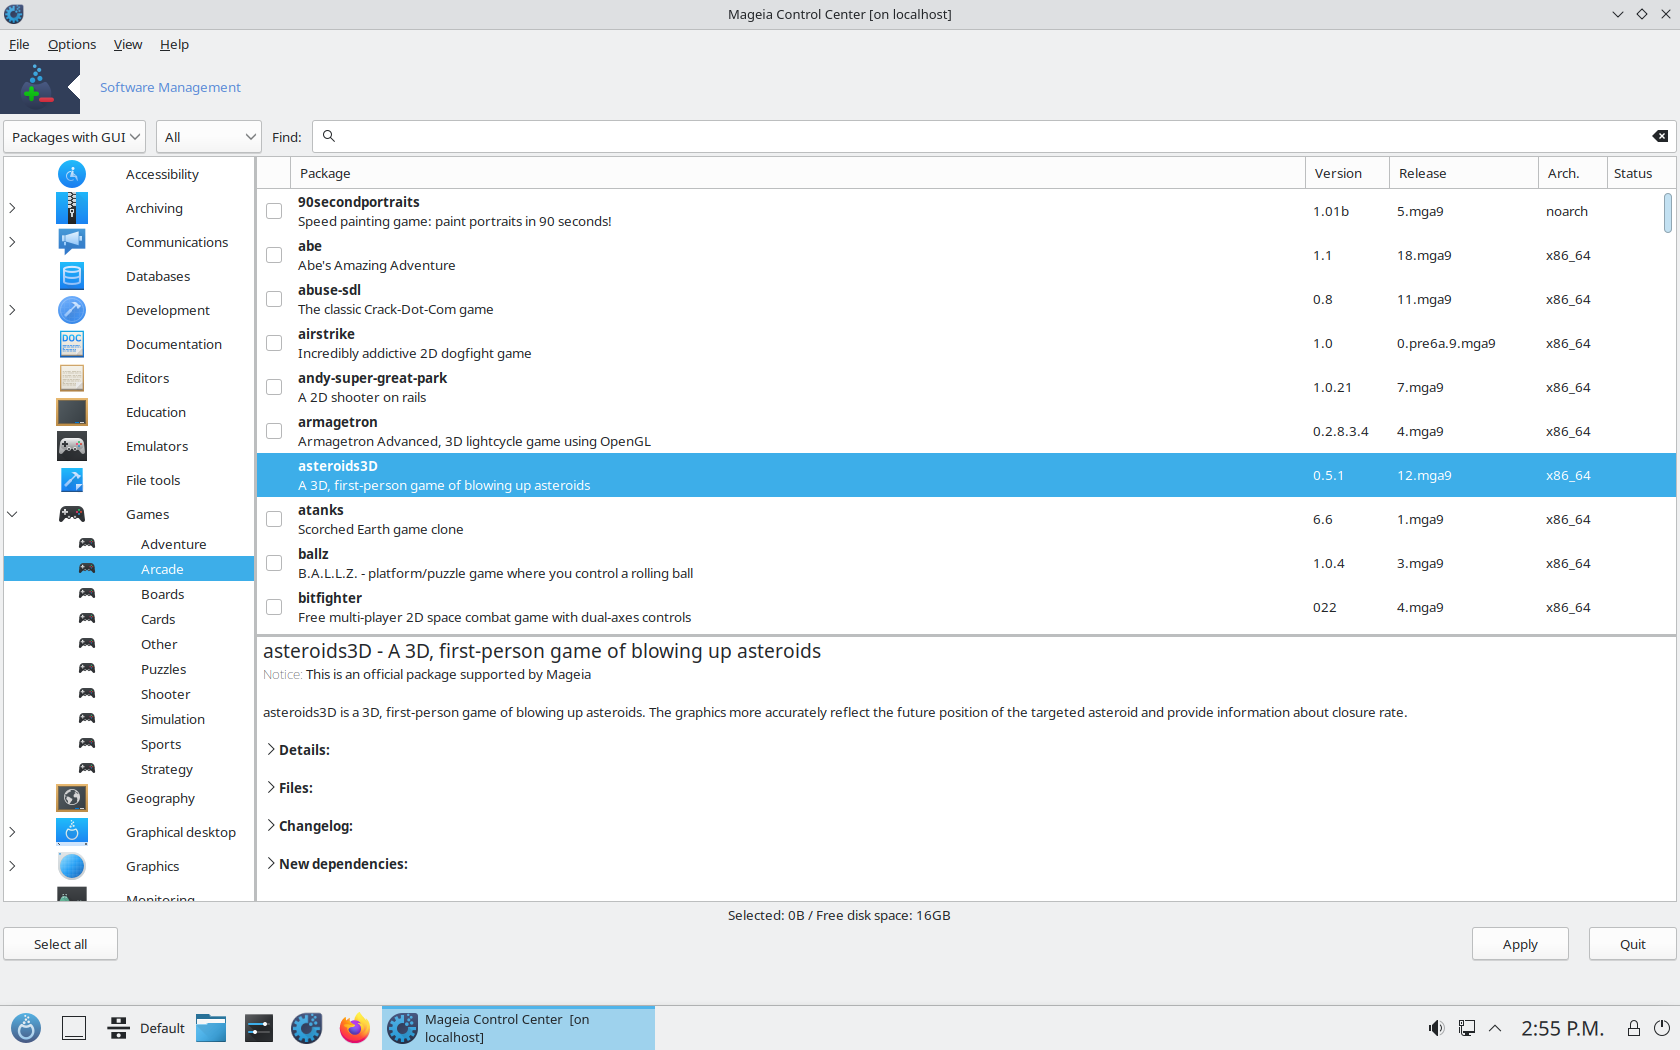Screen dimensions: 1680x1050
Task: Click the Development hammer icon
Action: [72, 310]
